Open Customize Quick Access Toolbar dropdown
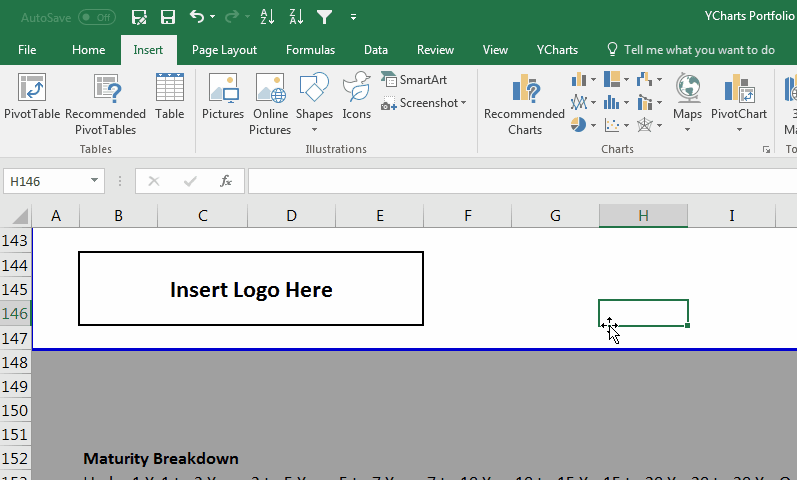Viewport: 797px width, 480px height. (353, 17)
